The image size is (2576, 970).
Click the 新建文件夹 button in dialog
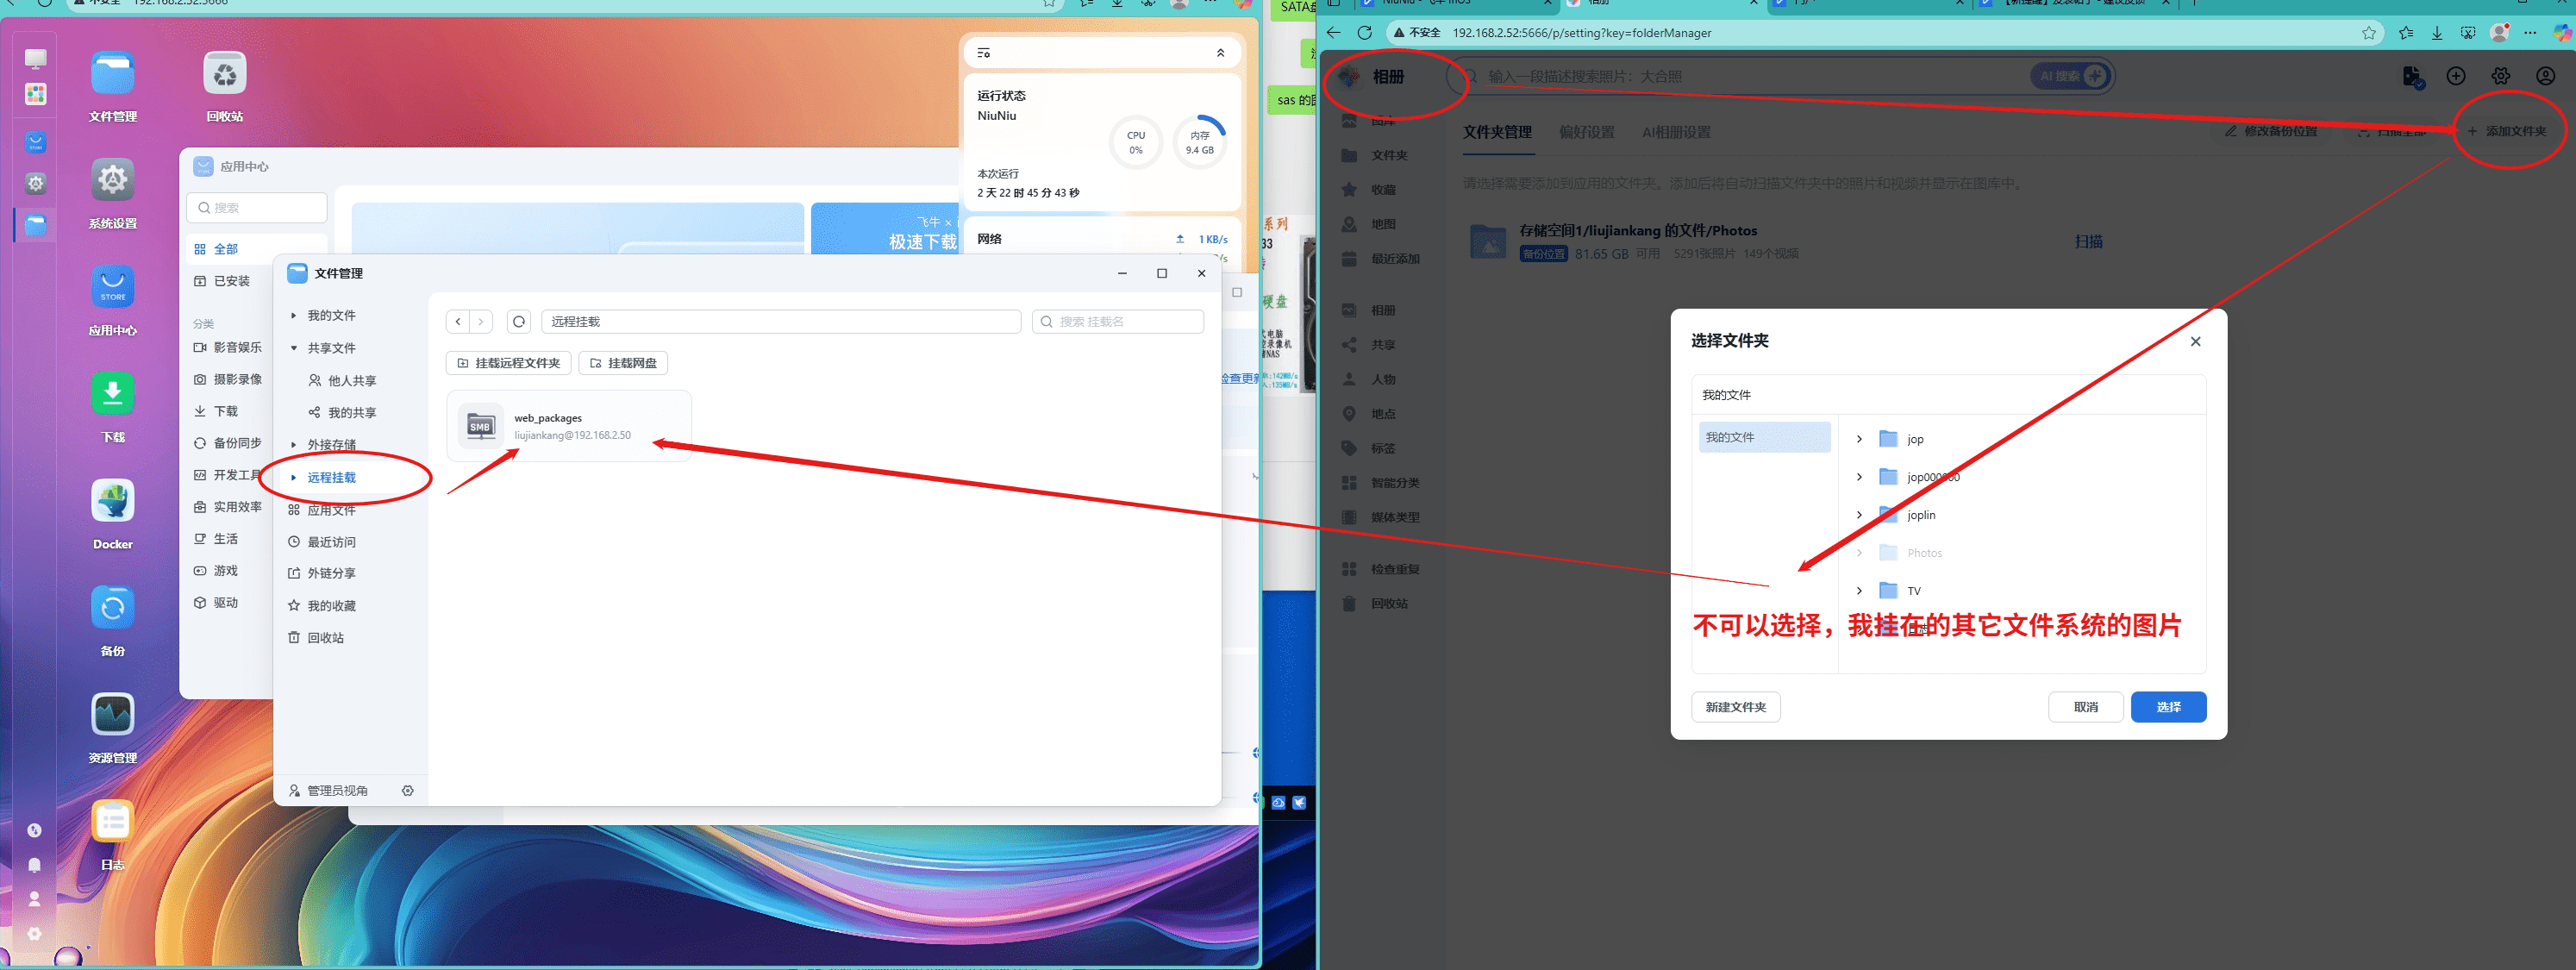pyautogui.click(x=1735, y=707)
